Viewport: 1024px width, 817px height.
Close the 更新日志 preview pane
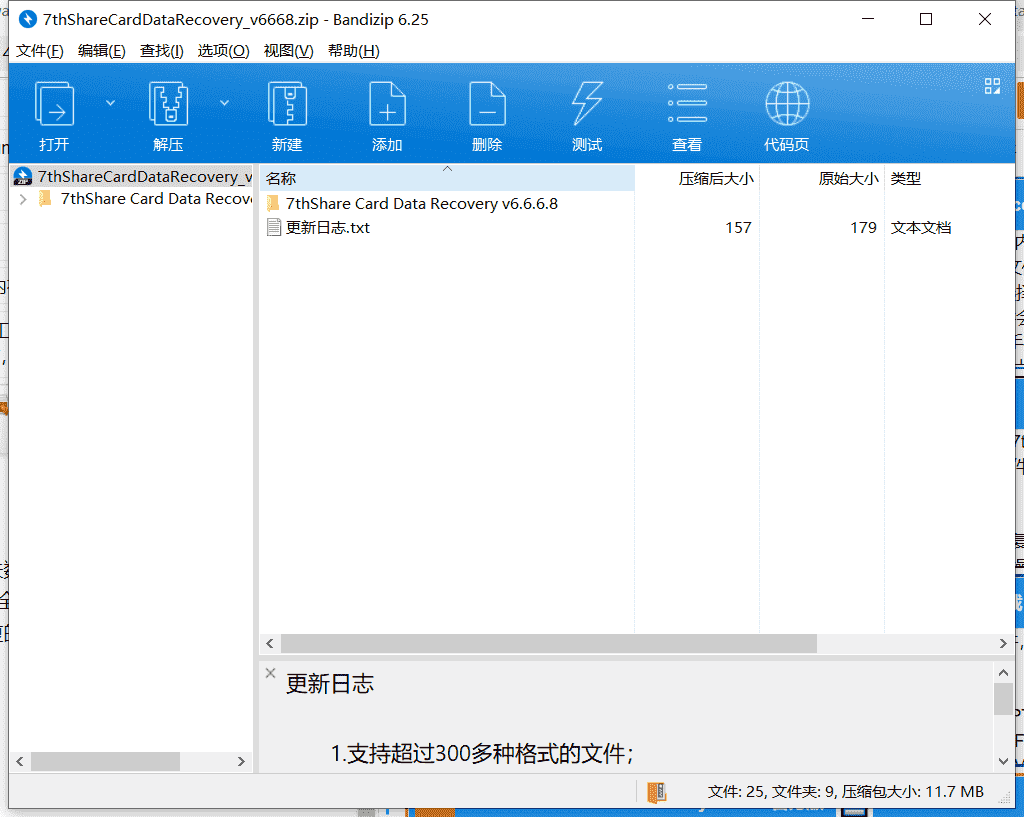[270, 673]
